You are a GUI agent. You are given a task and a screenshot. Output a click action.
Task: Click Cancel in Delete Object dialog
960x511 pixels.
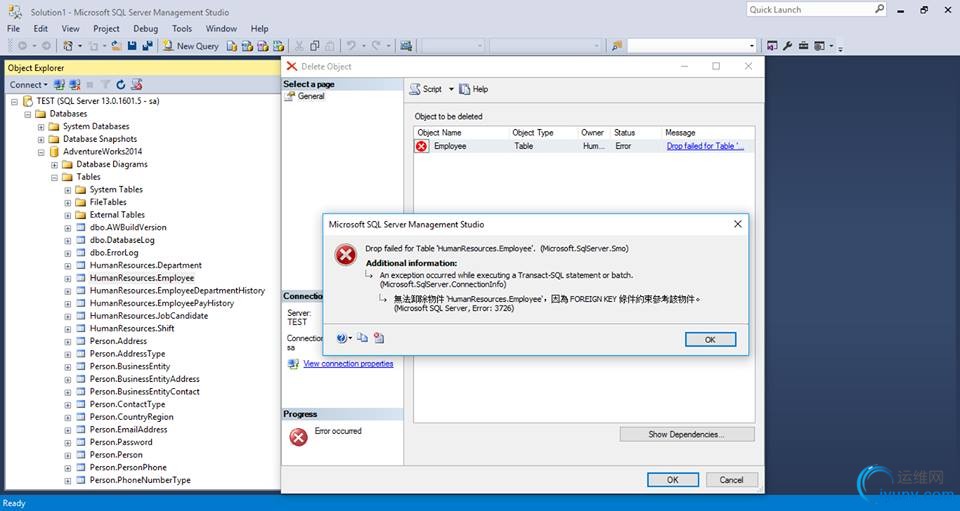[731, 480]
